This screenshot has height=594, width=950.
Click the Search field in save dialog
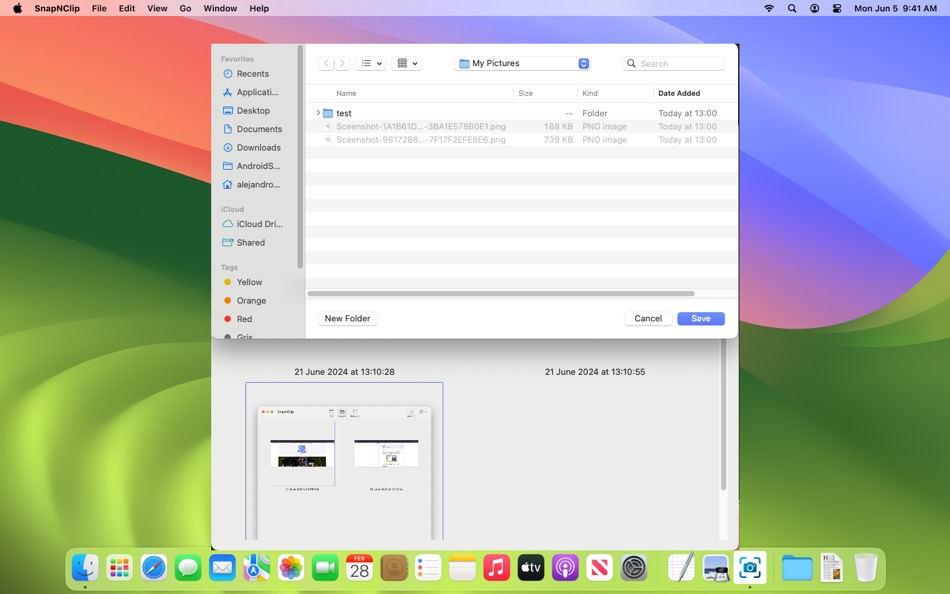[x=673, y=64]
